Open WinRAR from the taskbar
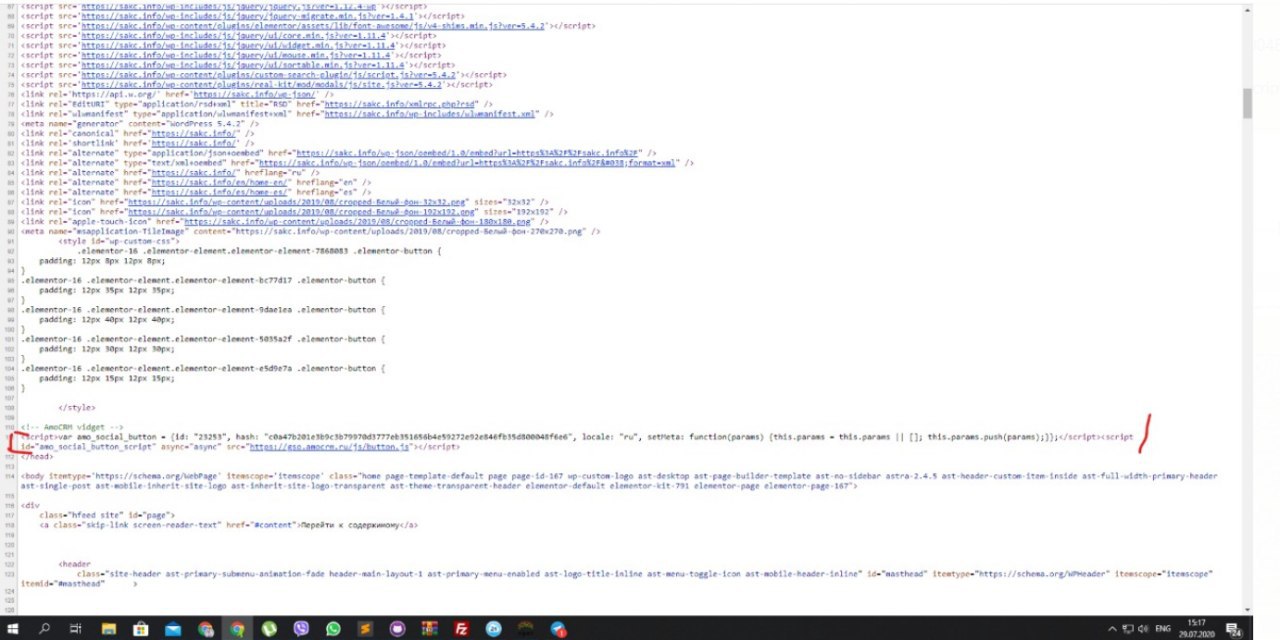 (x=429, y=628)
